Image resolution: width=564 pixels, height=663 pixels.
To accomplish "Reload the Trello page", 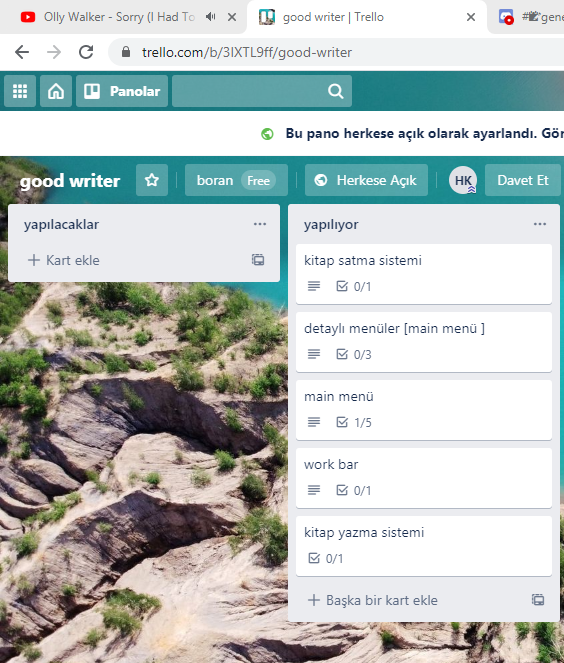I will pos(86,52).
